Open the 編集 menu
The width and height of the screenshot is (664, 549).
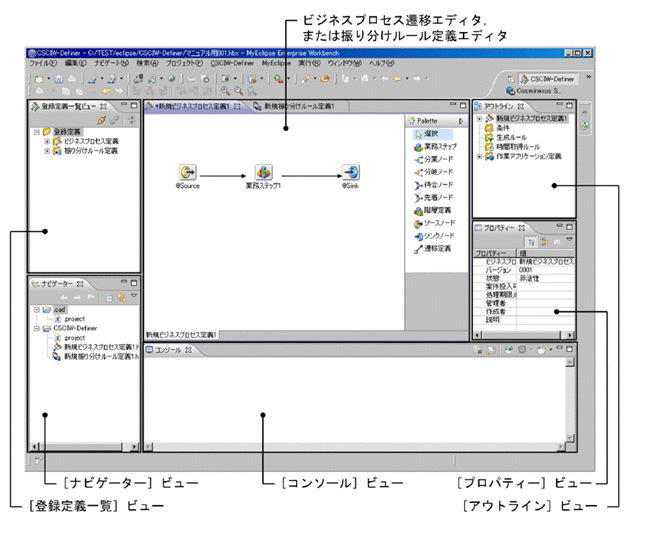[x=75, y=63]
